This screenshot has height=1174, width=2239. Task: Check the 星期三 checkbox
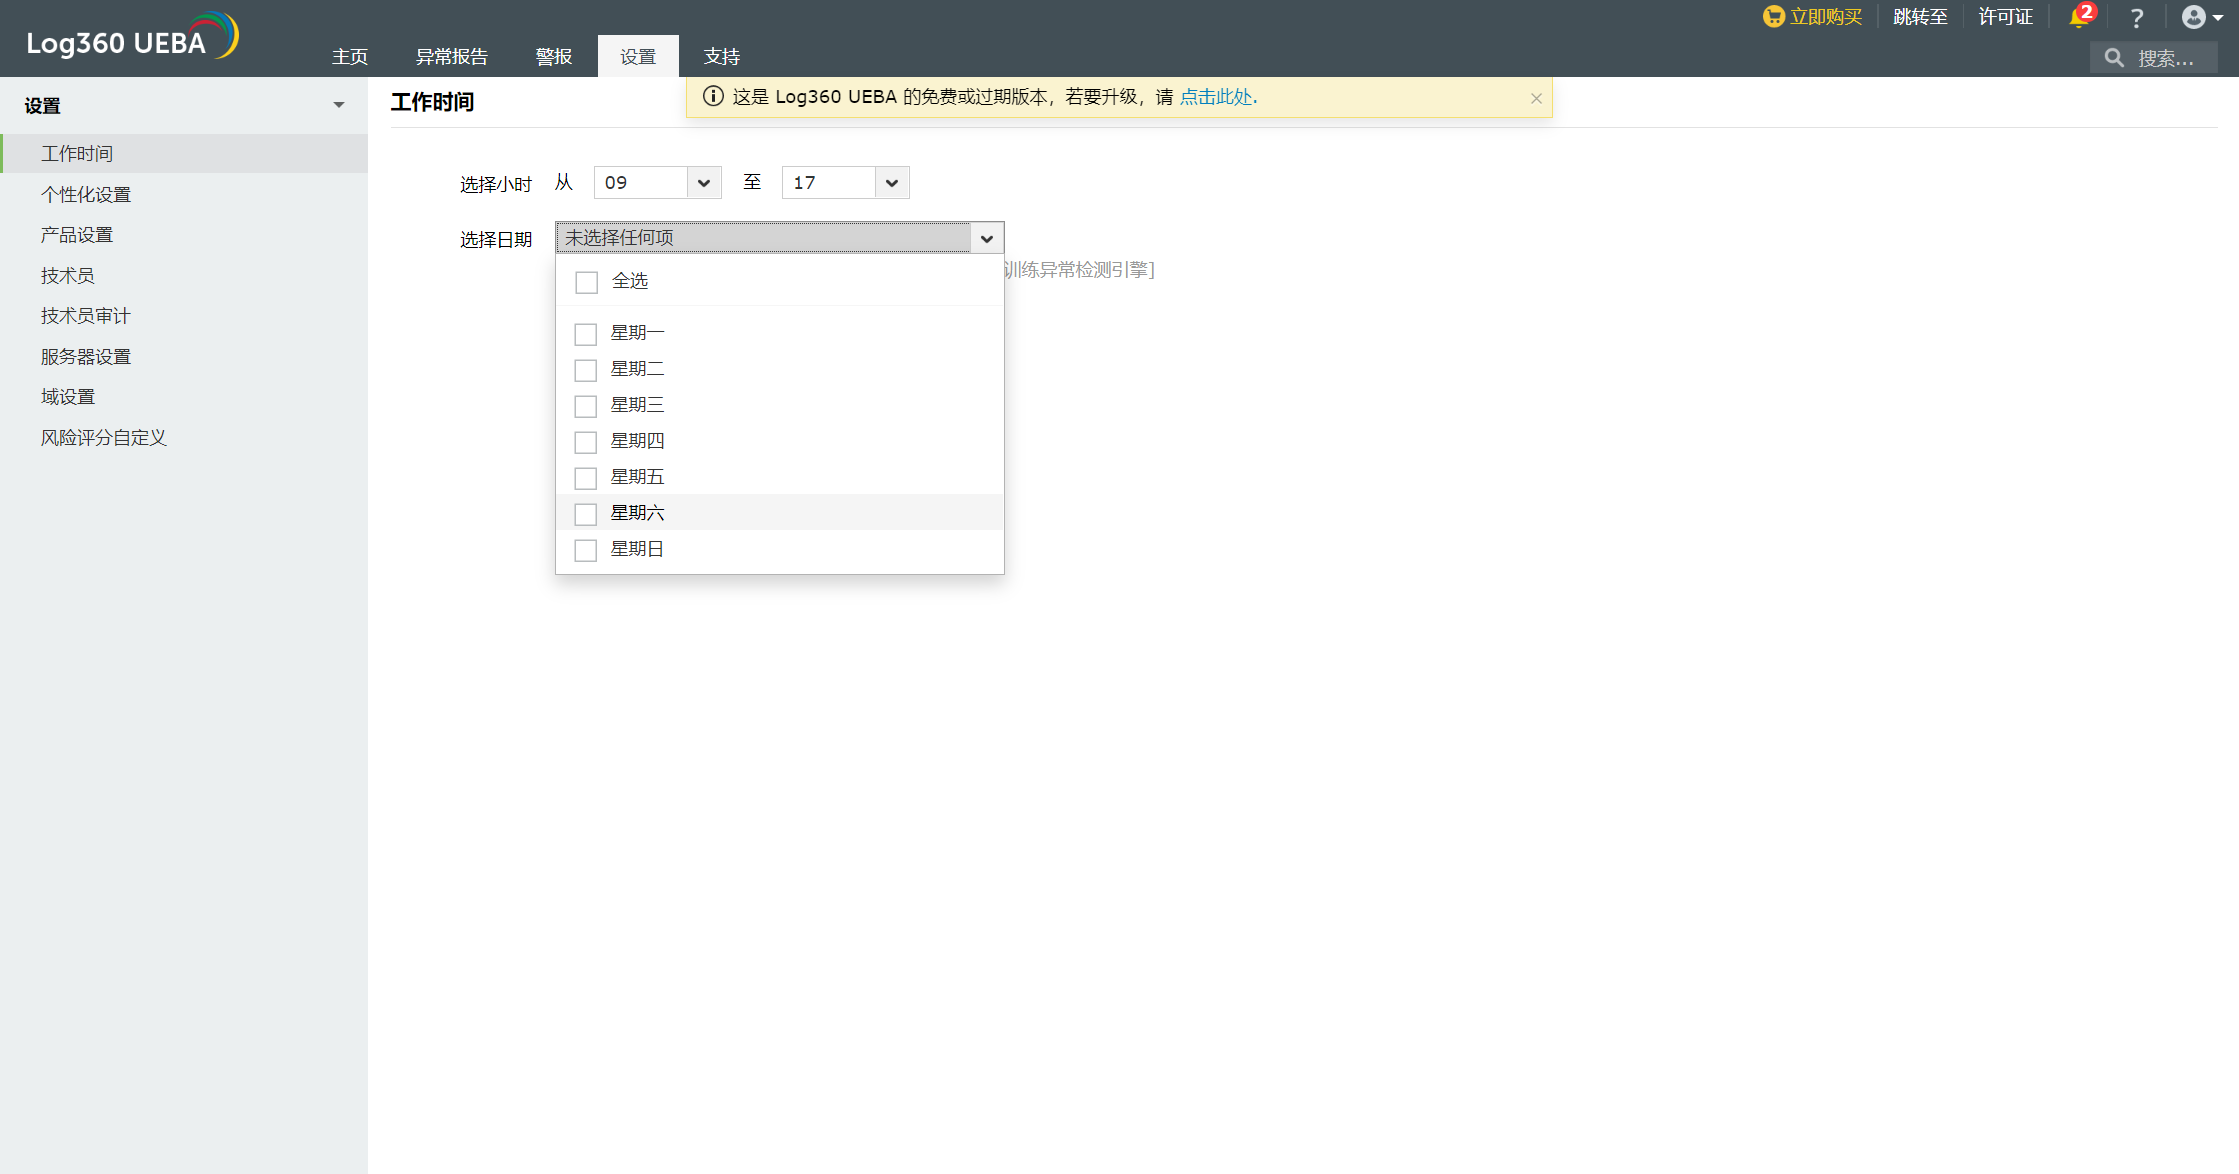point(585,406)
